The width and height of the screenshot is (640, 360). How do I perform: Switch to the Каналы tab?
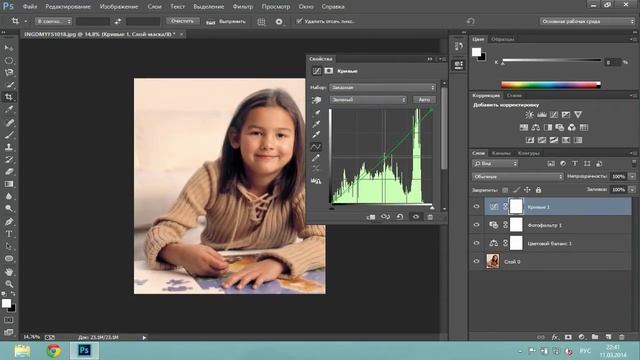(x=501, y=153)
